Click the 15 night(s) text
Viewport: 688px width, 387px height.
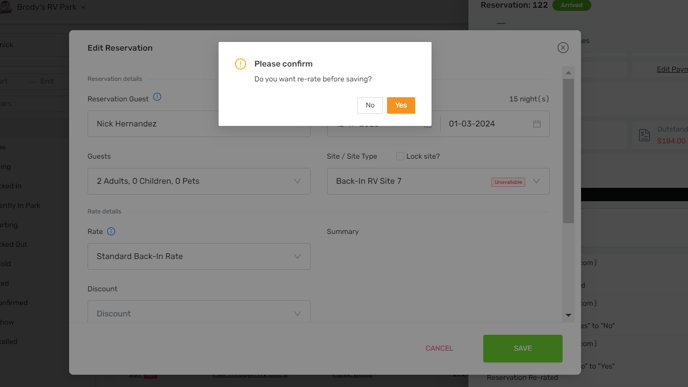pos(529,99)
